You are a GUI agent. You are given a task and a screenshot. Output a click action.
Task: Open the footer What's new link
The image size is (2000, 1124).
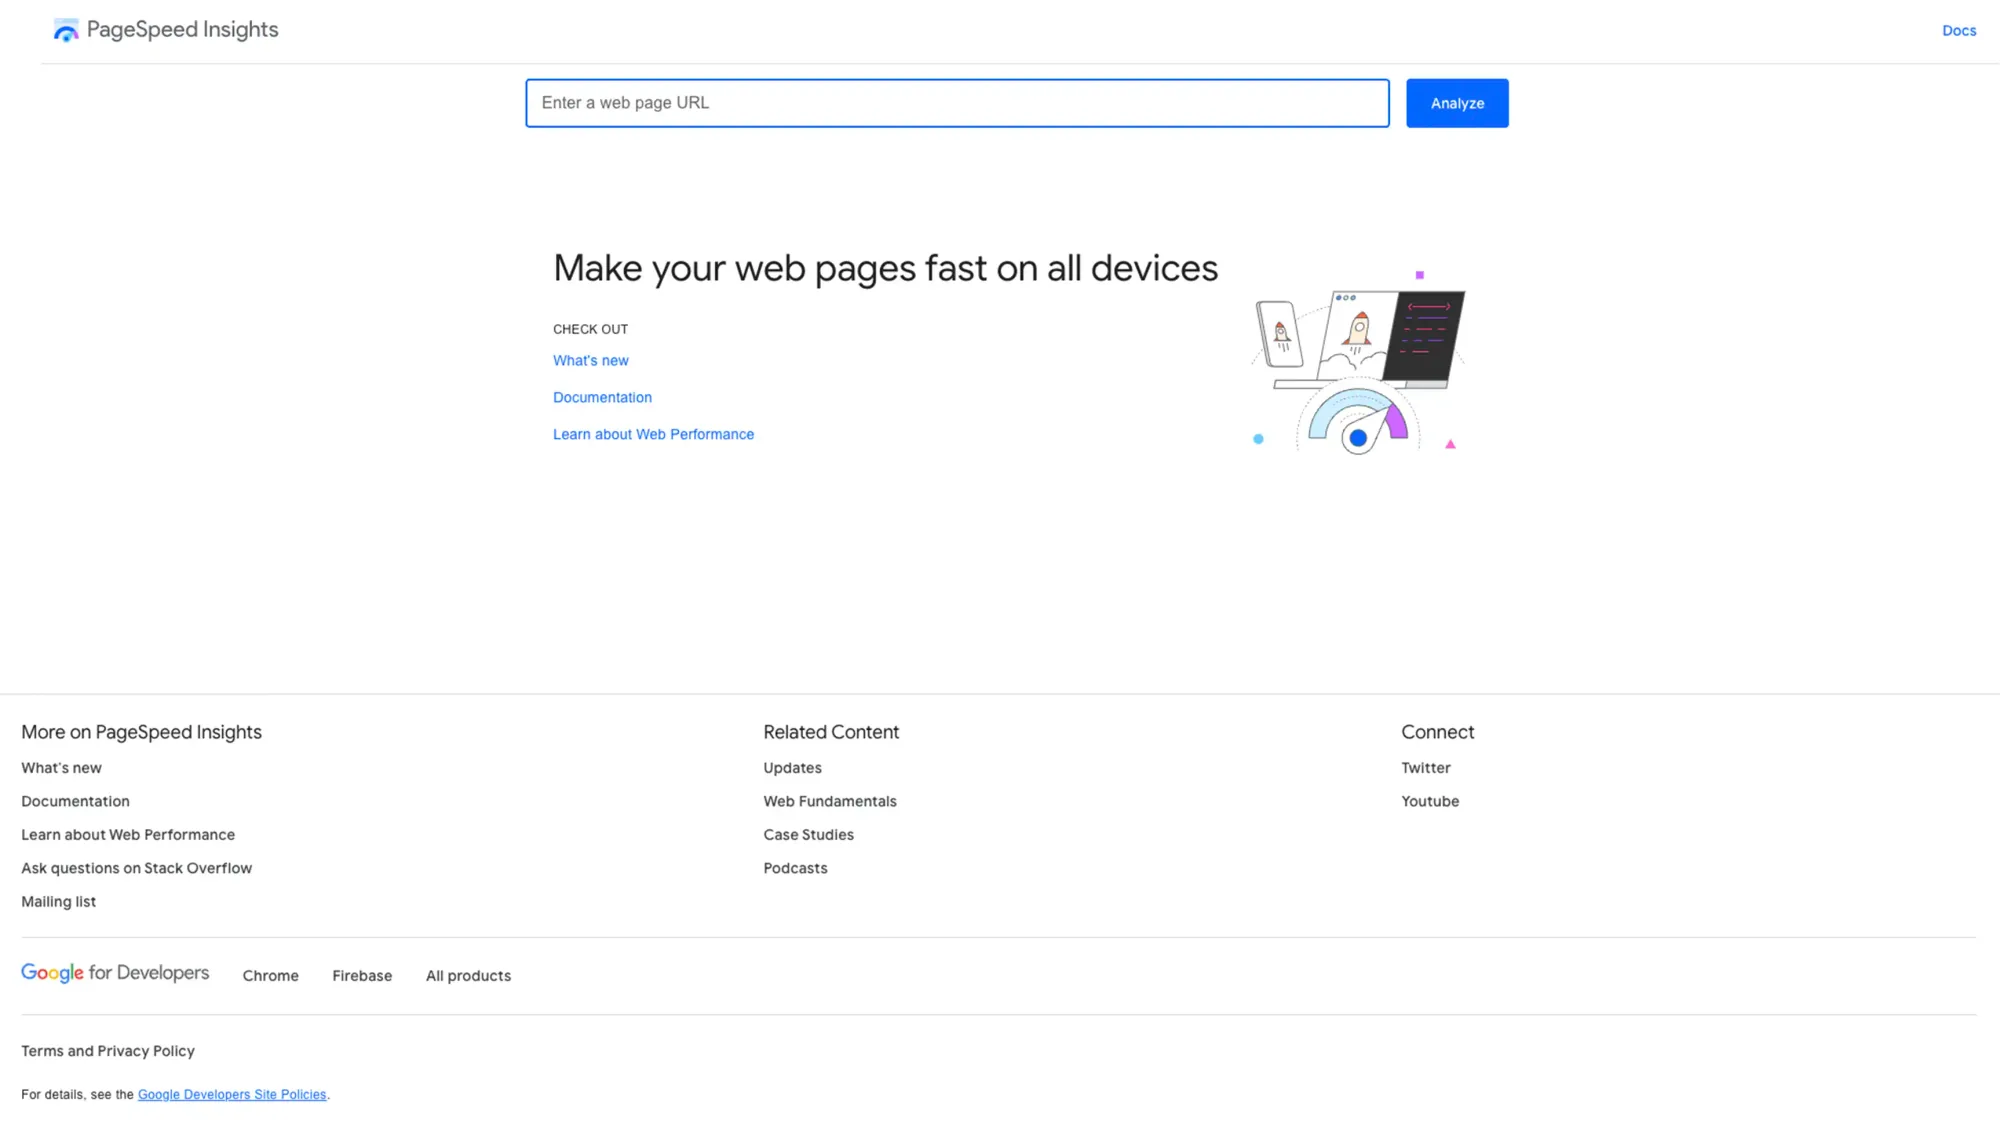point(61,768)
